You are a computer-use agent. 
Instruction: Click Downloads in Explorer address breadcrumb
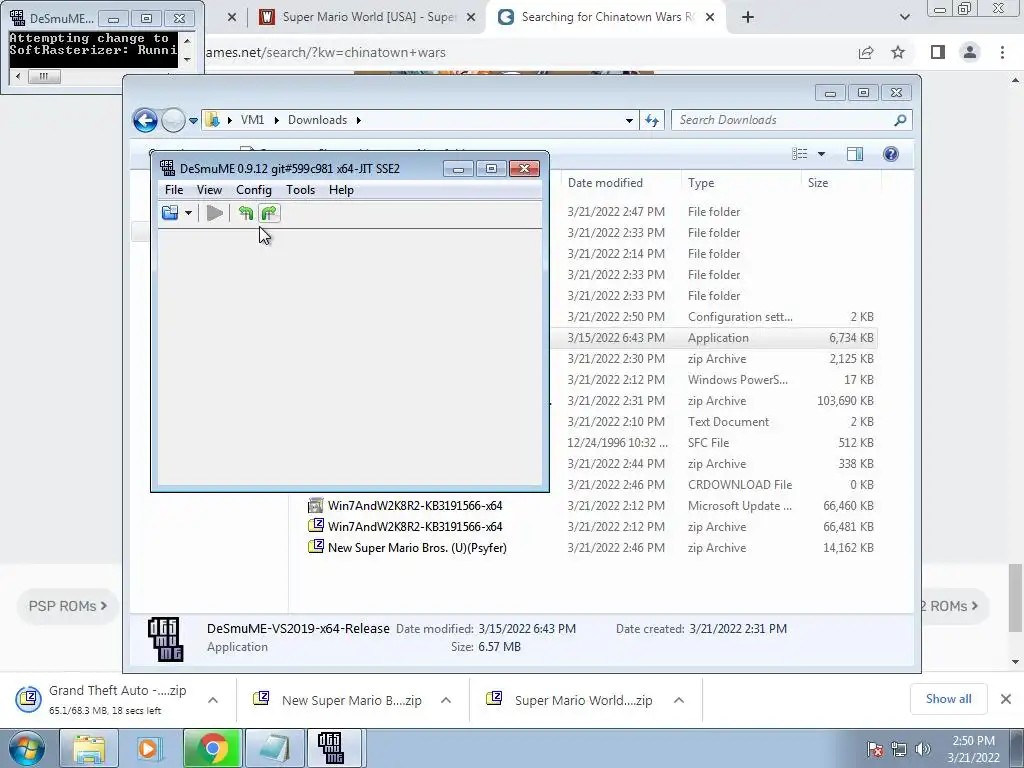tap(317, 120)
